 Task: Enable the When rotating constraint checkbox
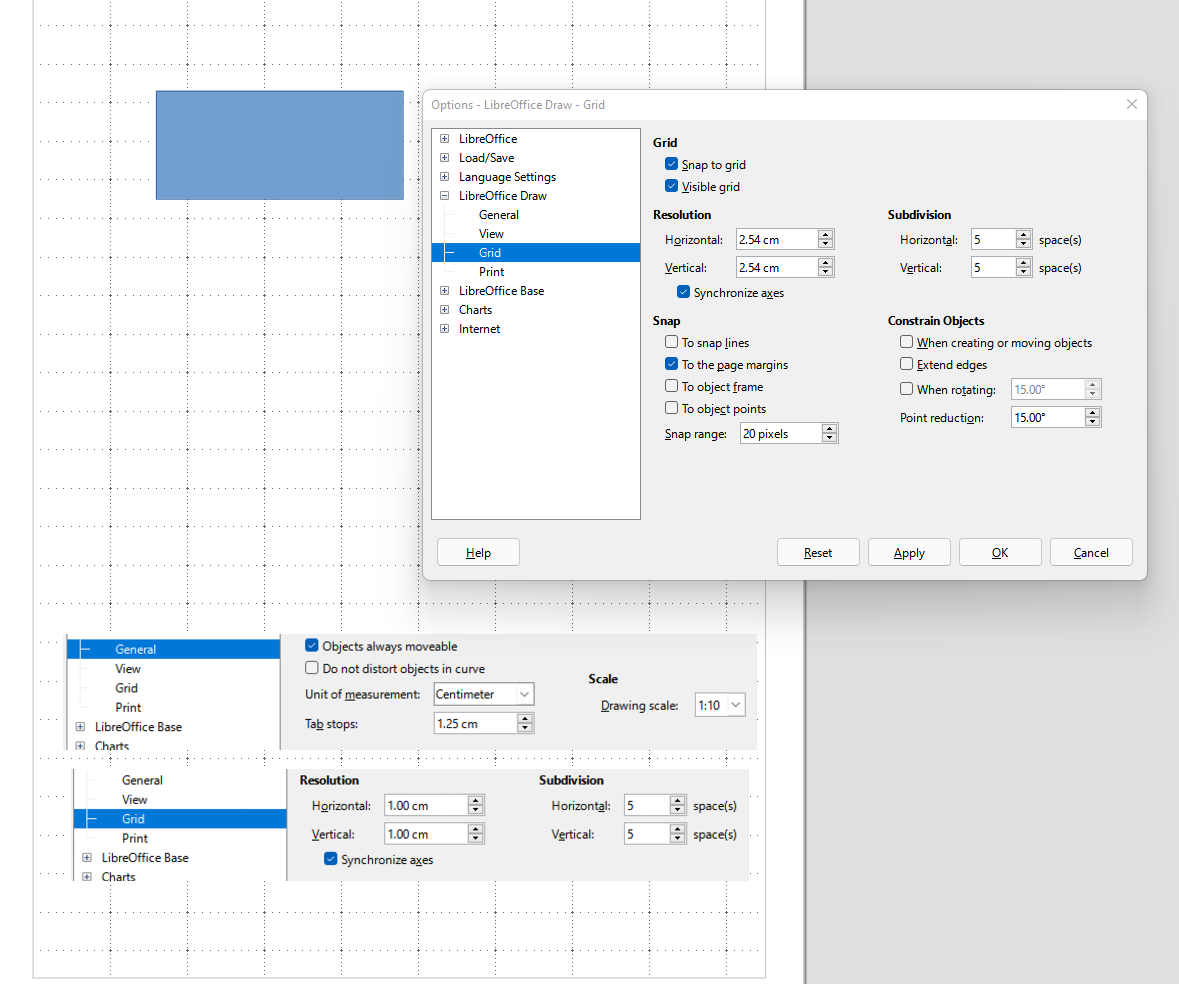pos(907,389)
